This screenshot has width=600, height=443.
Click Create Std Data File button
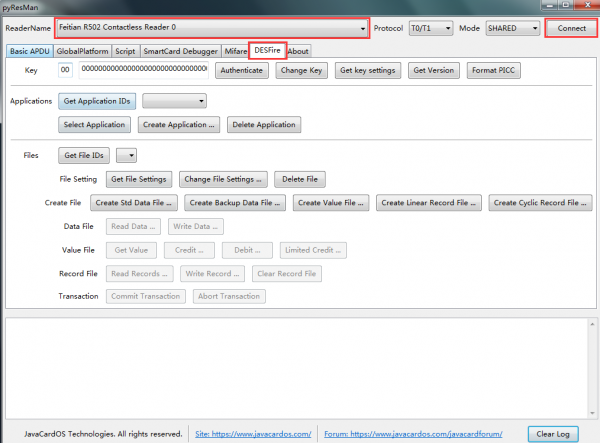[x=134, y=203]
